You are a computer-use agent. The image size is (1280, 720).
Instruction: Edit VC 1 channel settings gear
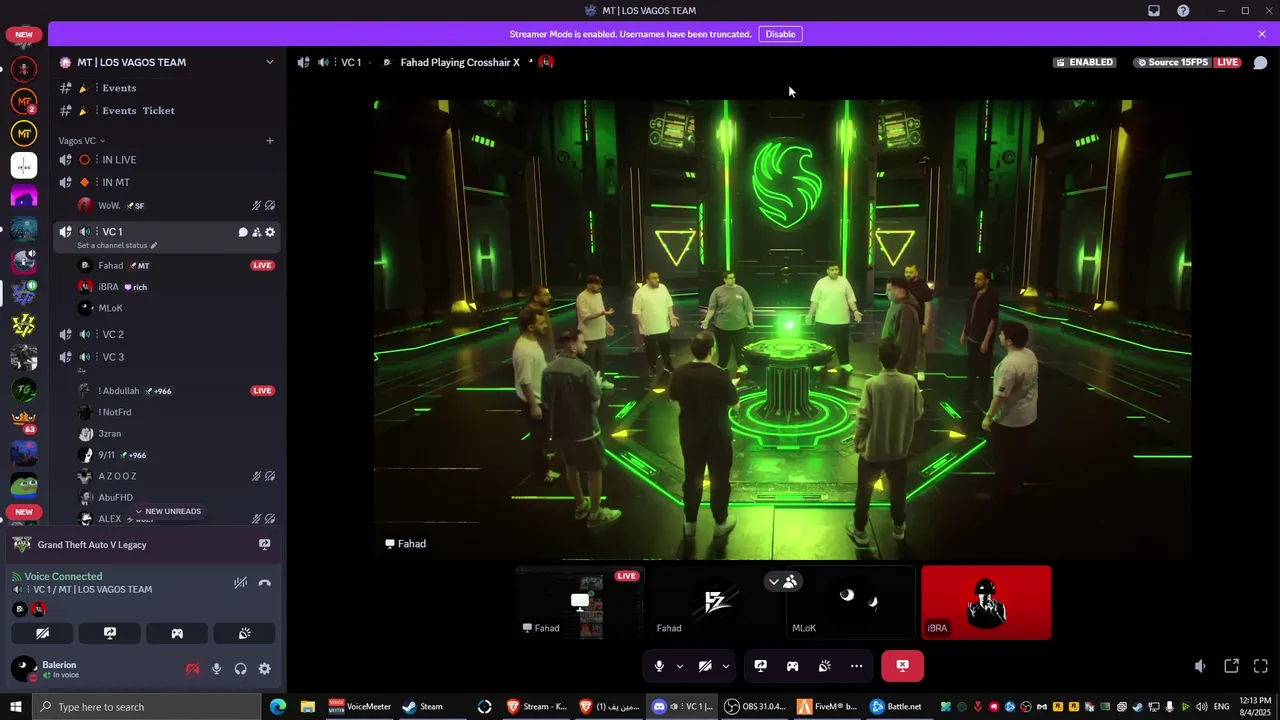(x=270, y=232)
